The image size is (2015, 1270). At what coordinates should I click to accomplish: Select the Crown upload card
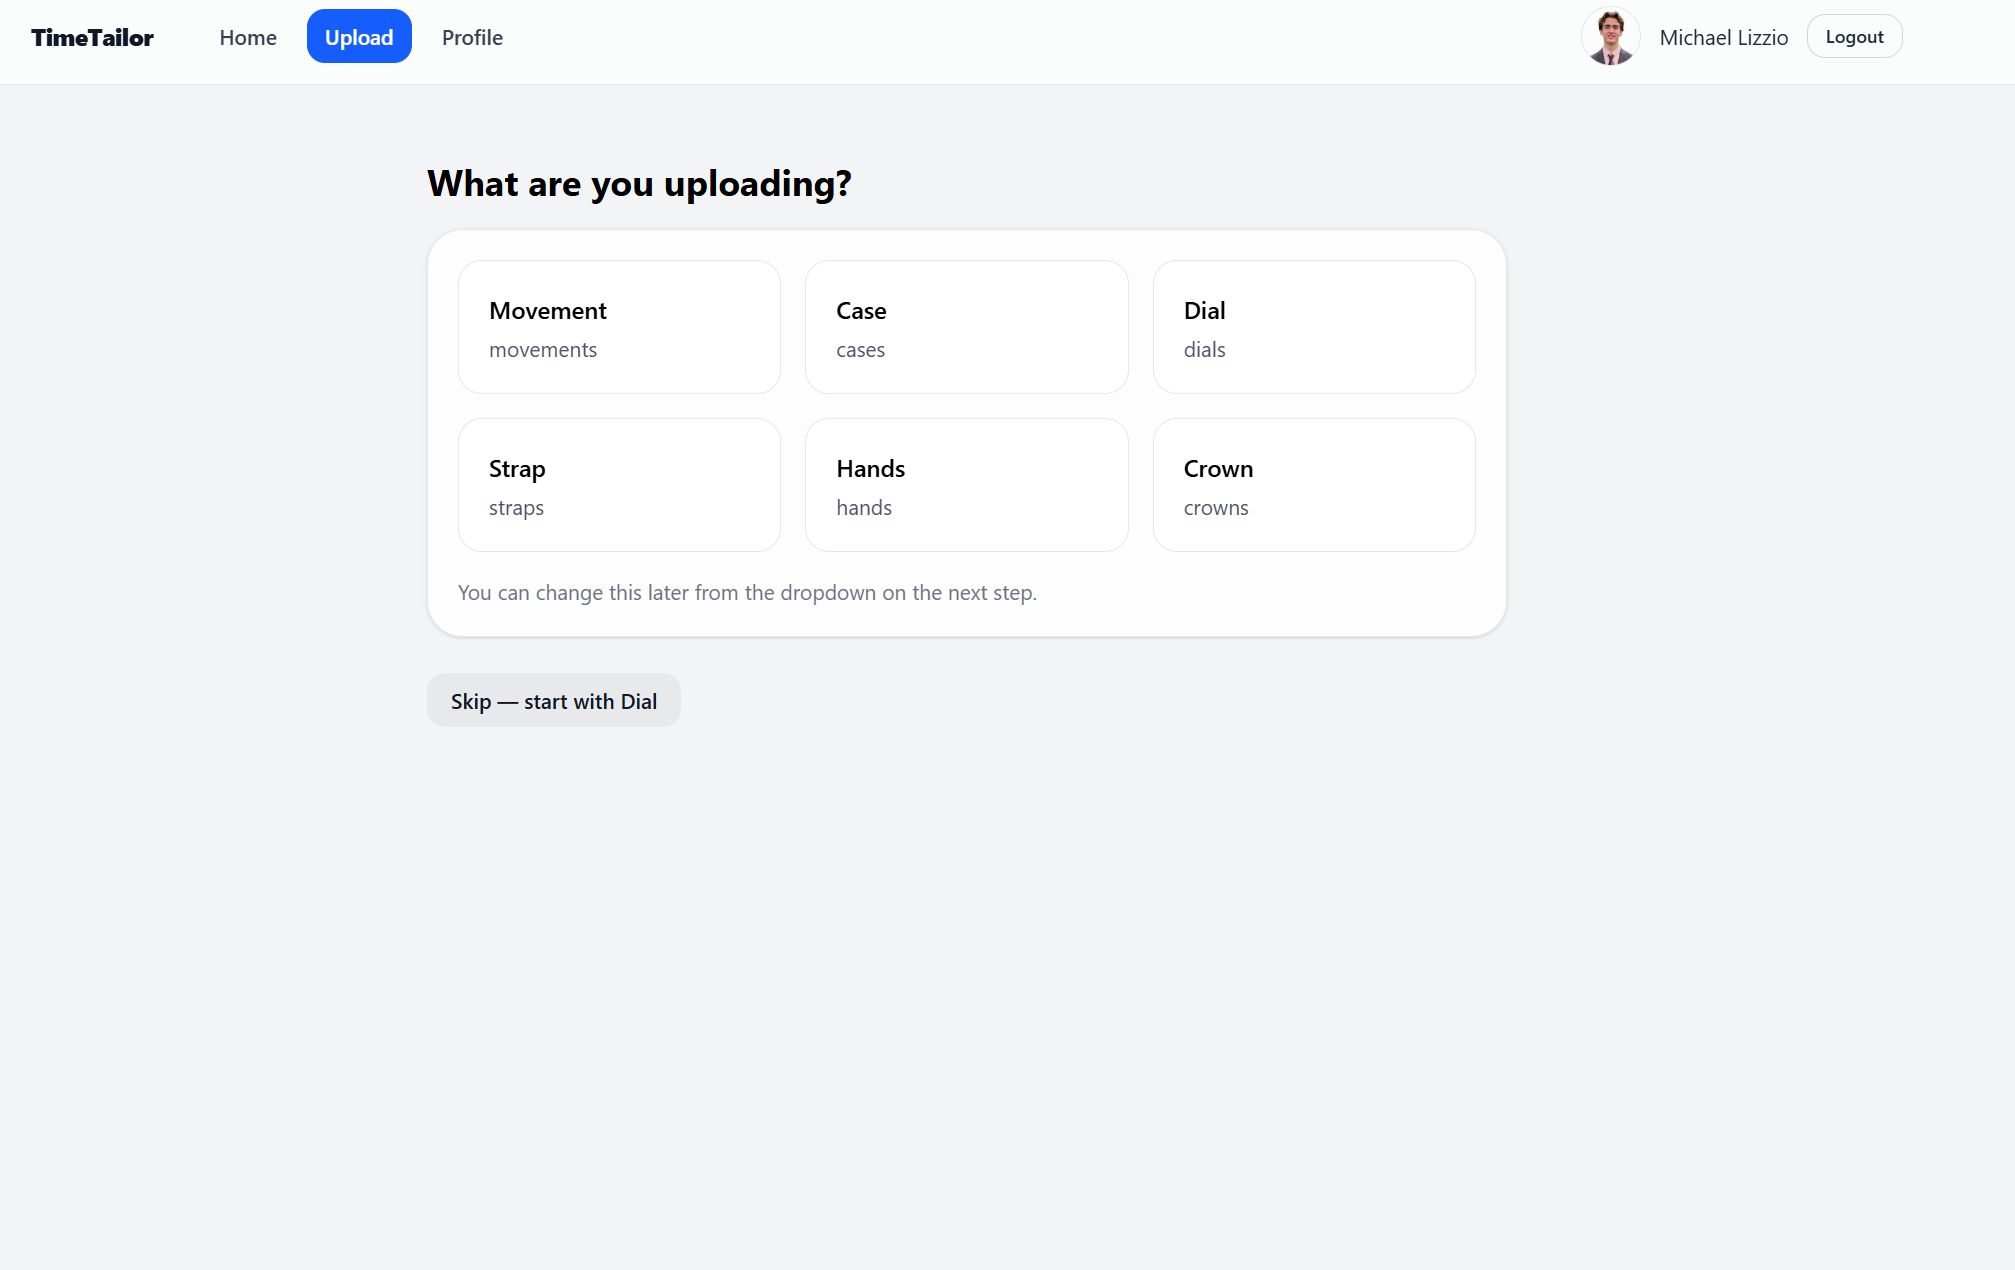click(1313, 485)
